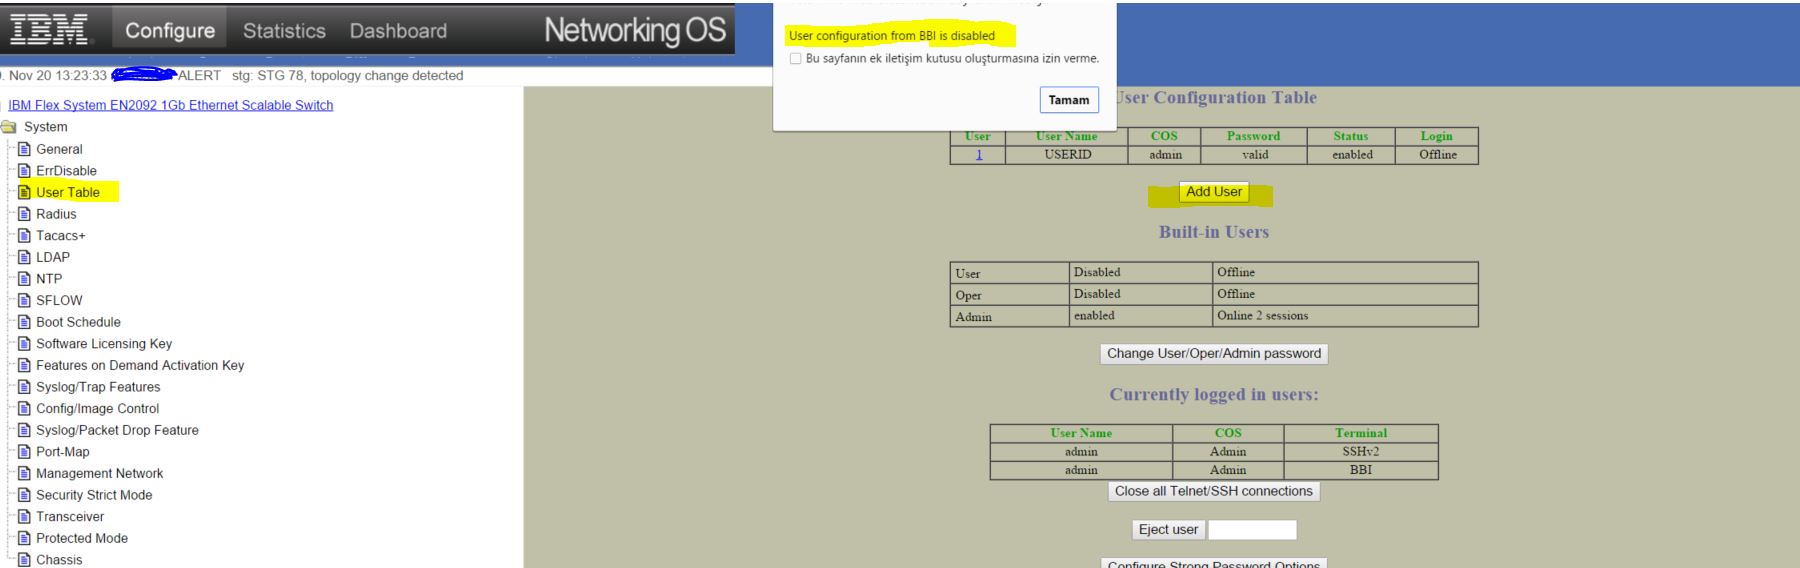Switch to the Statistics tab
Viewport: 1800px width, 568px height.
click(x=284, y=31)
